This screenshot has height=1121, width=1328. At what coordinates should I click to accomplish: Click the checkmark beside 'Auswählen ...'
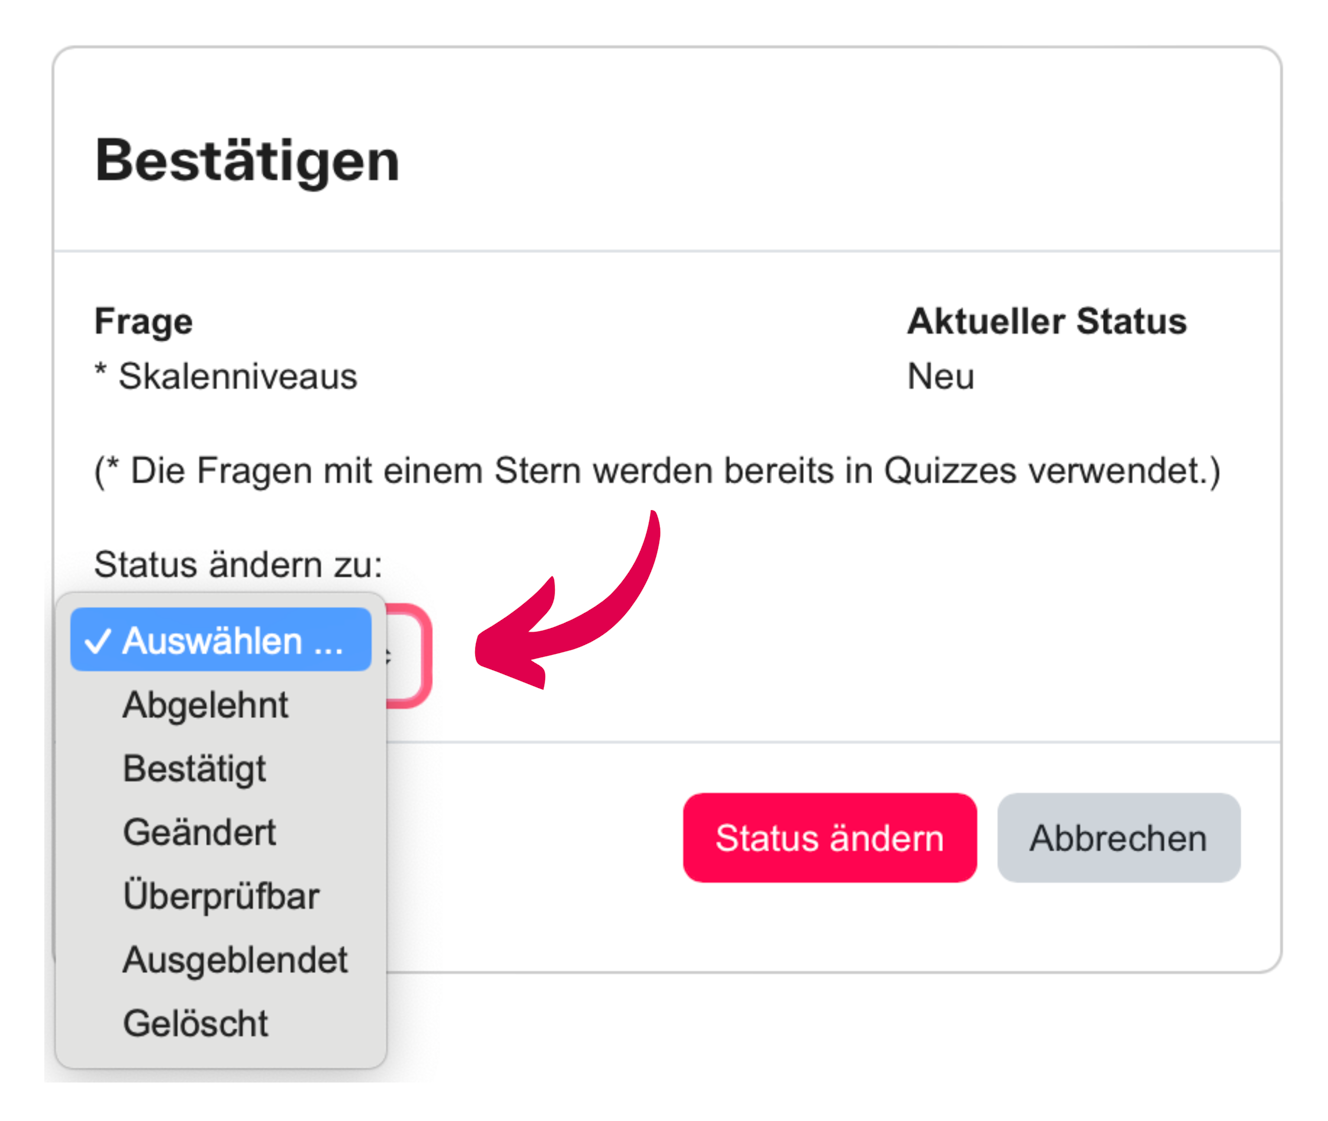[97, 642]
